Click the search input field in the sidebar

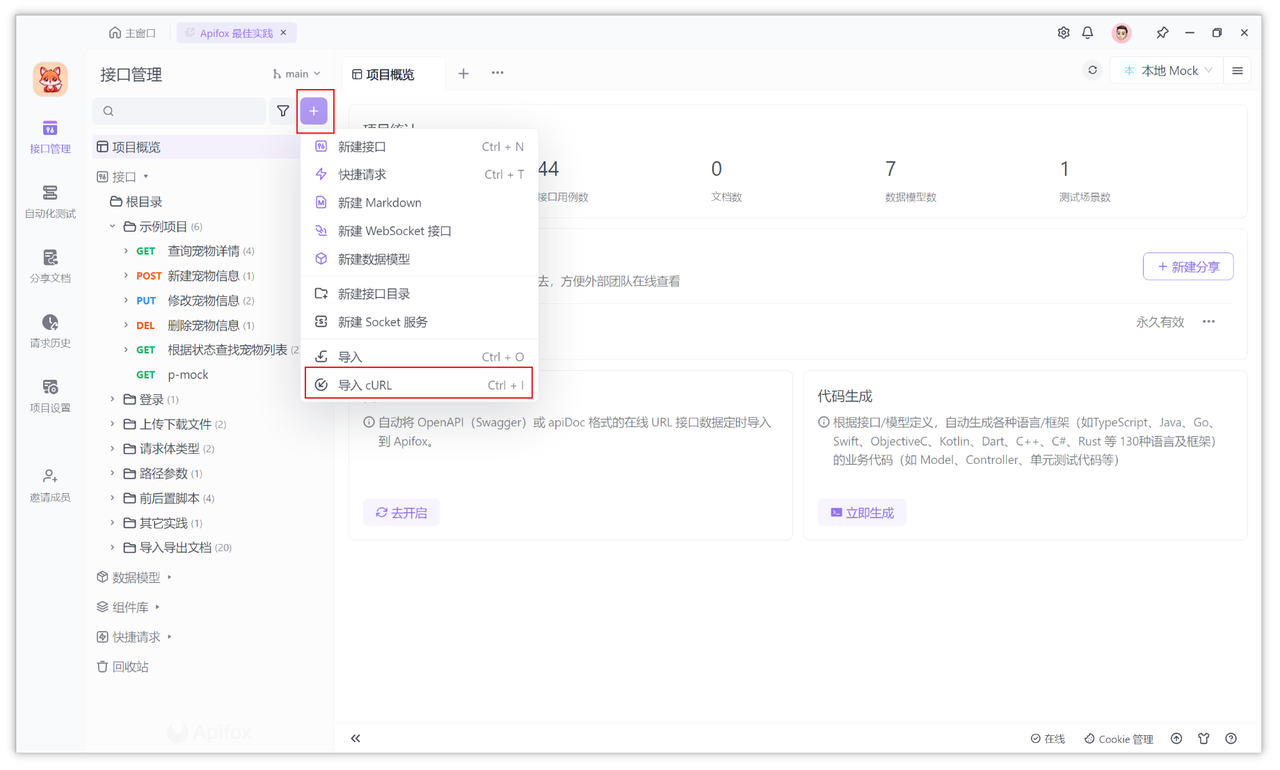pyautogui.click(x=180, y=111)
